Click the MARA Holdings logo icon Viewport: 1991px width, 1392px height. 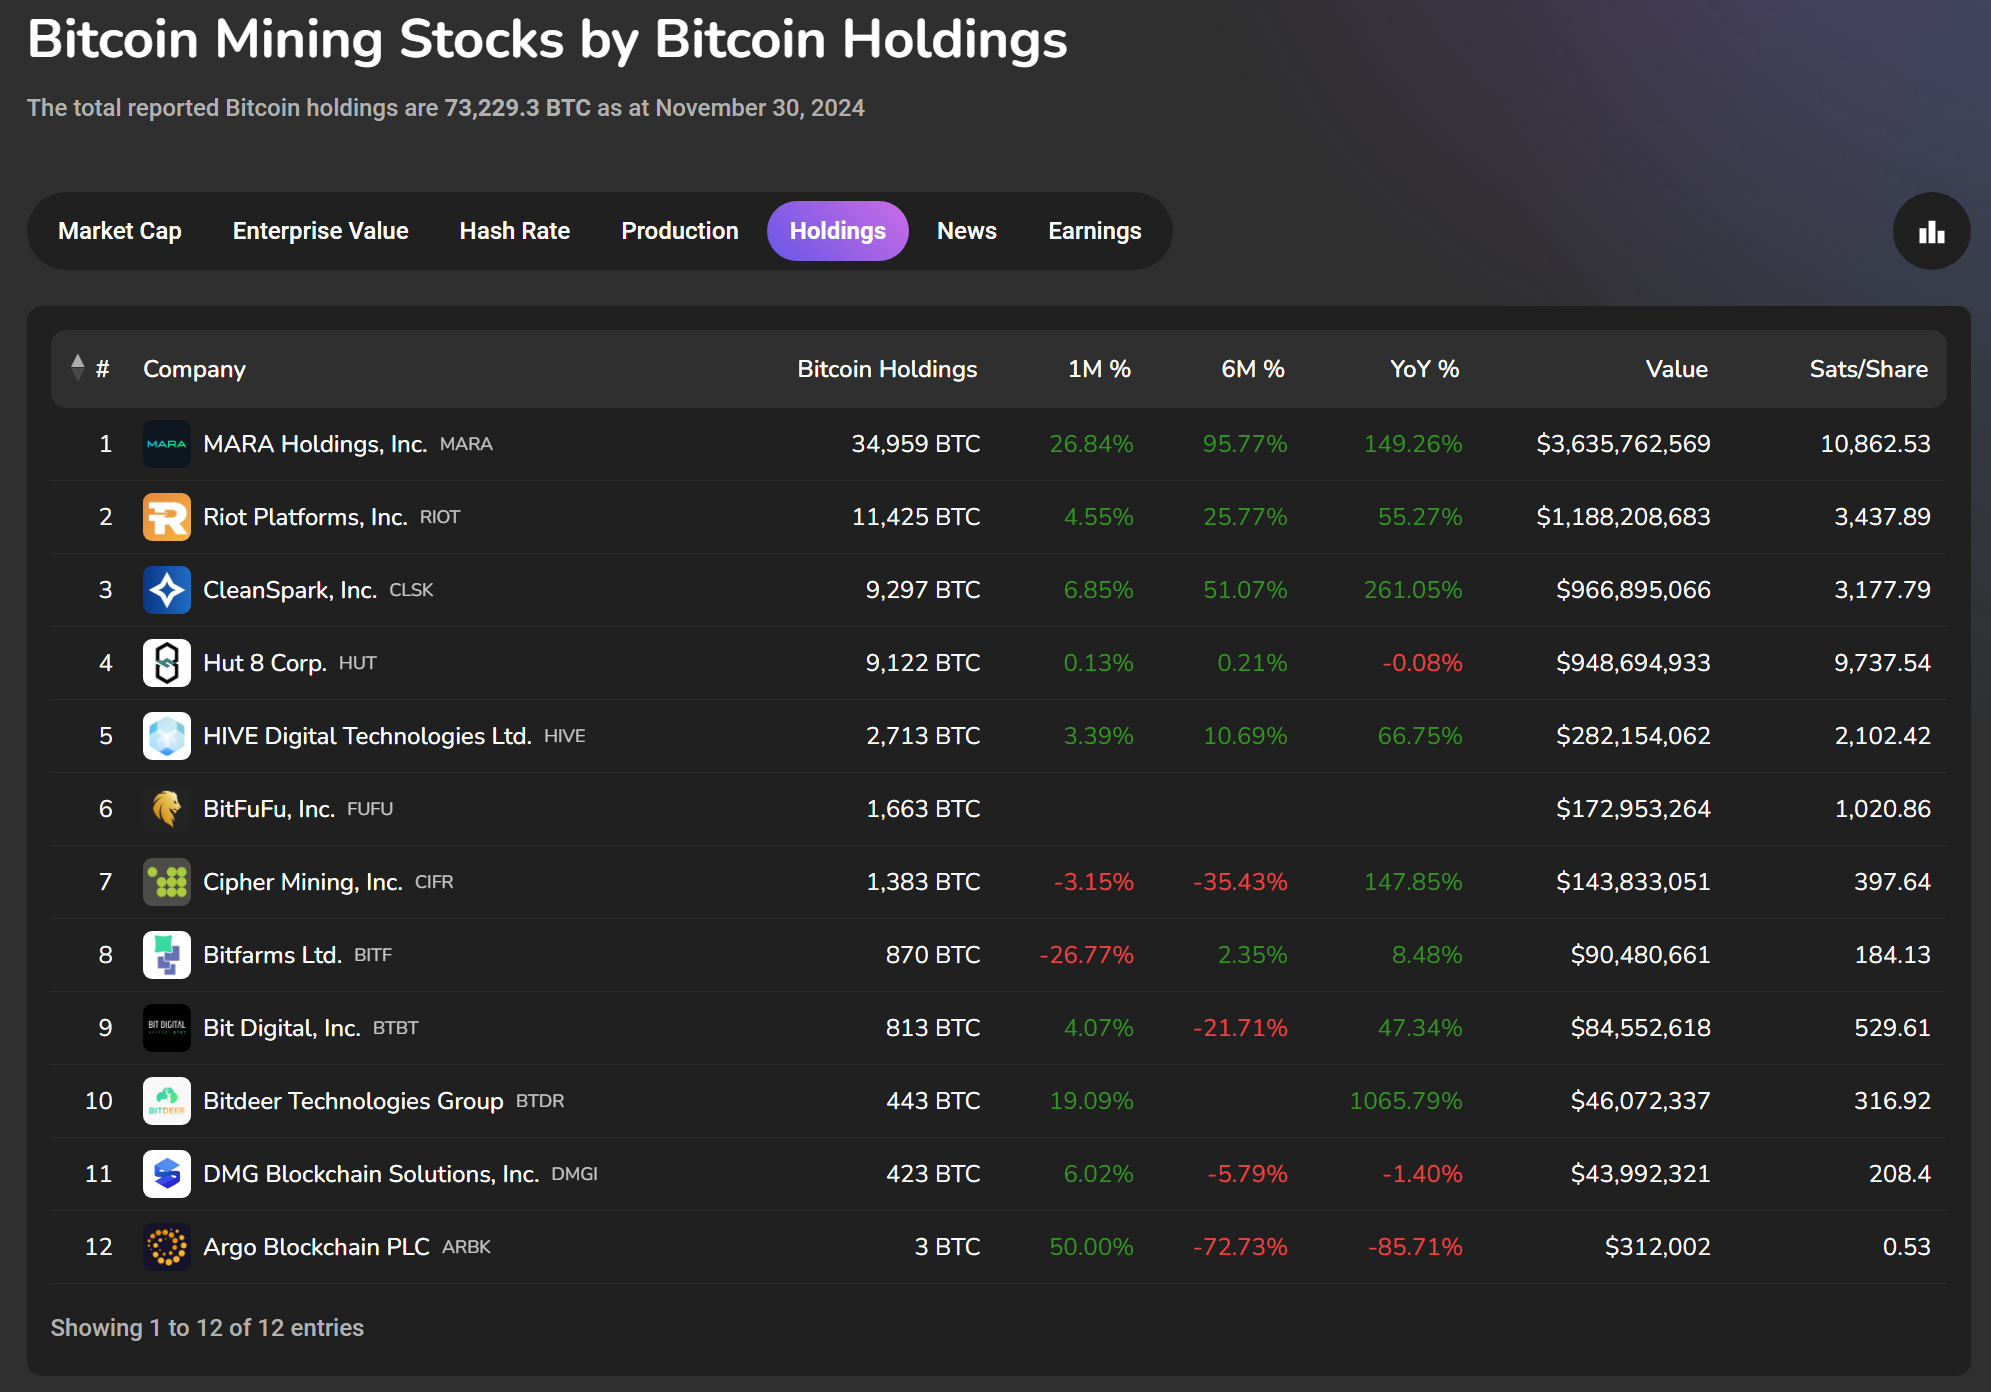pyautogui.click(x=167, y=444)
